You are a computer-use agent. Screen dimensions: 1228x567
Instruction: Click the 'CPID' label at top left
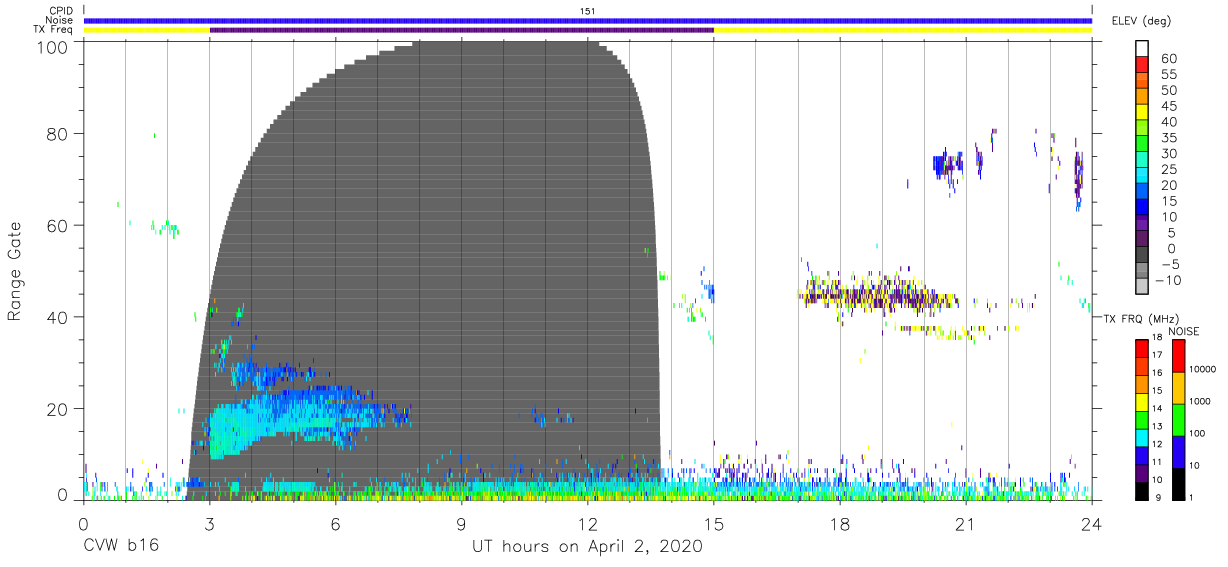tap(60, 11)
